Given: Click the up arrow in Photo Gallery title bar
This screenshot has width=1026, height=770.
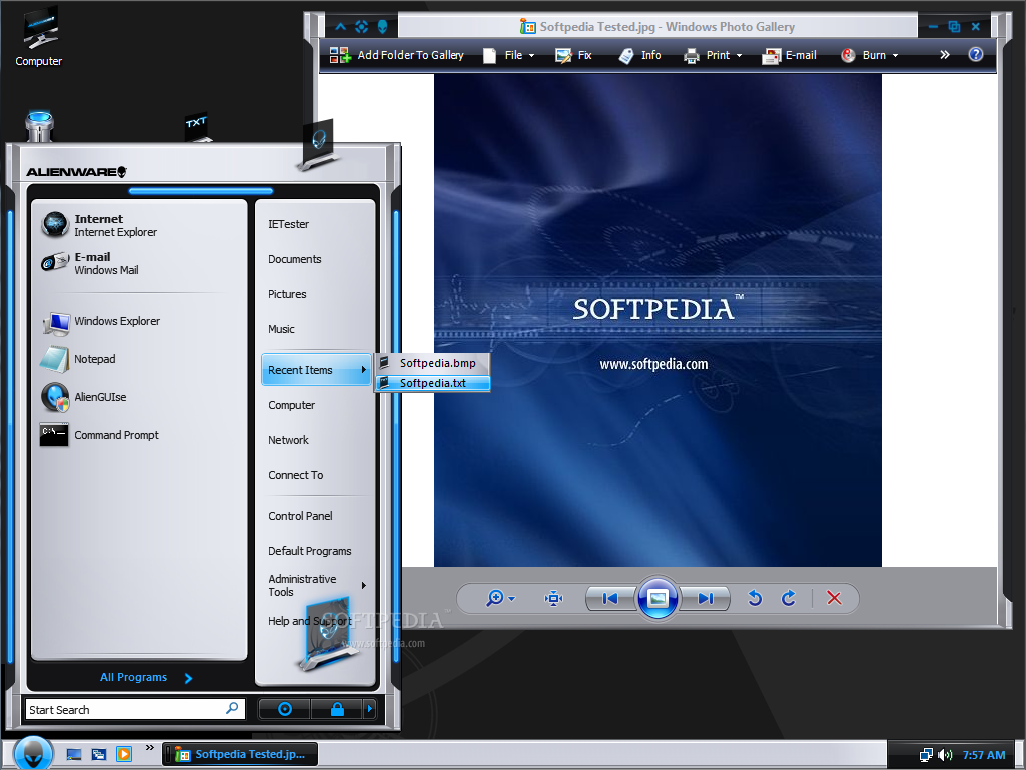Looking at the screenshot, I should [x=340, y=27].
